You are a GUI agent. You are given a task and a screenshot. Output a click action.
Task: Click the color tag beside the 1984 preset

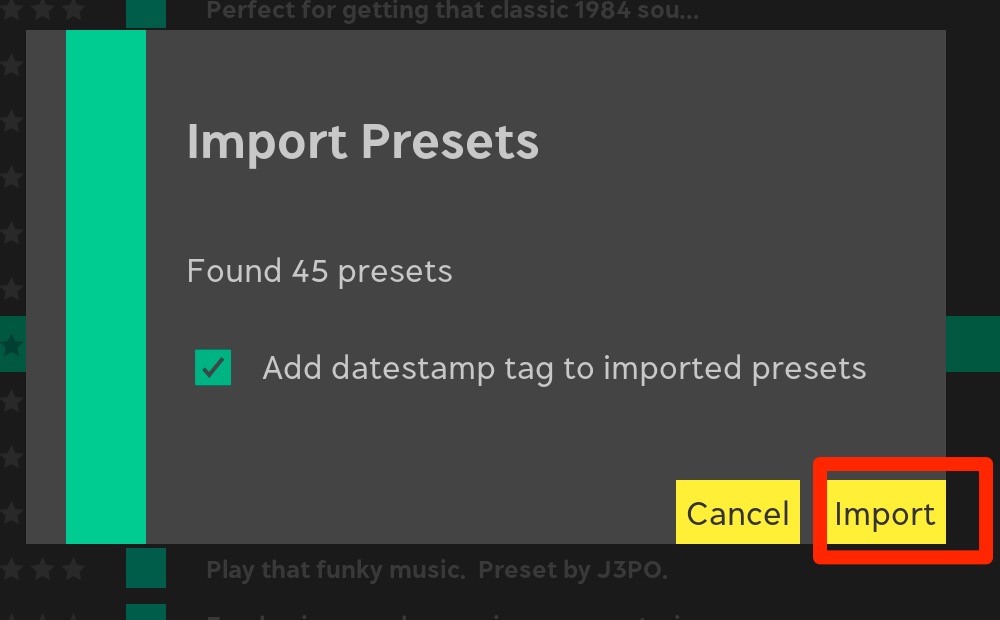tap(146, 13)
